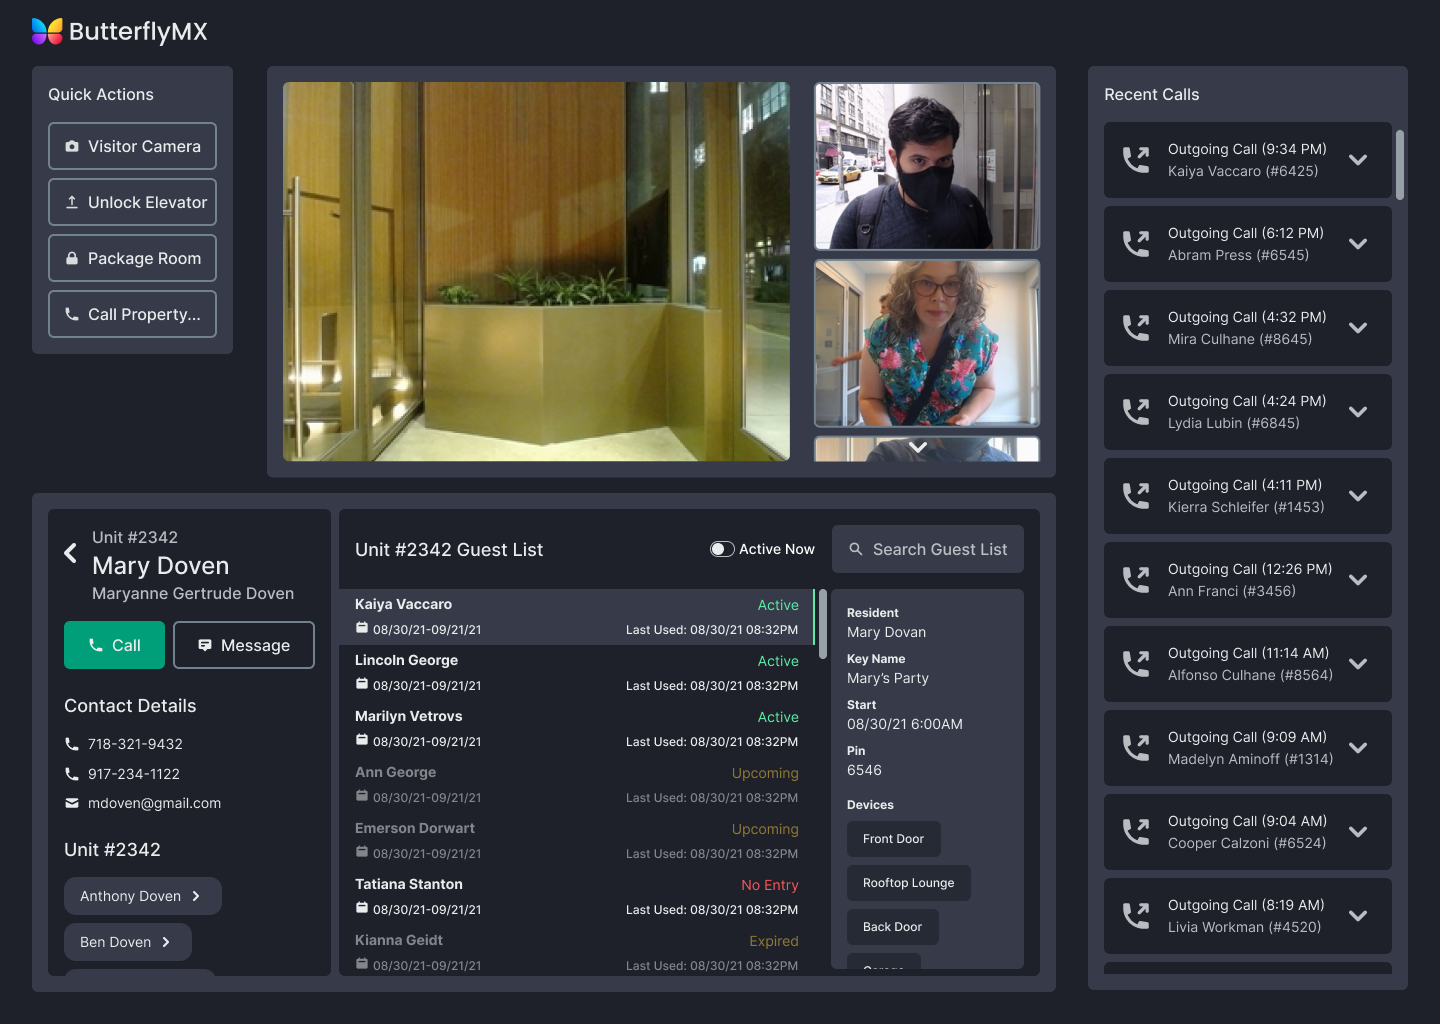Click the Search Guest List field
This screenshot has width=1440, height=1024.
928,549
